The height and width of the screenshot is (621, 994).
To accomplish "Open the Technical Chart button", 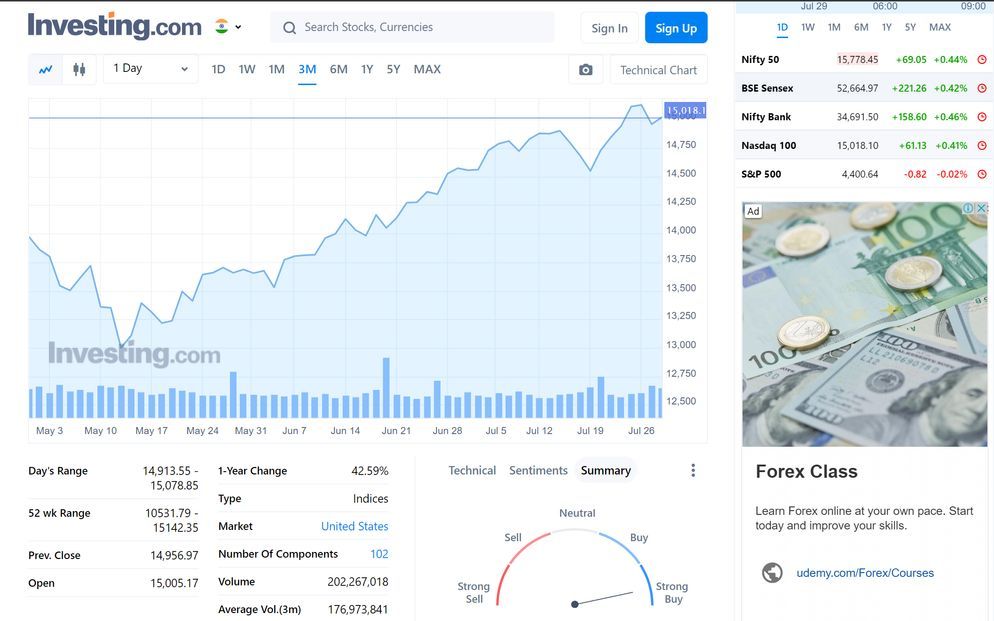I will (658, 70).
